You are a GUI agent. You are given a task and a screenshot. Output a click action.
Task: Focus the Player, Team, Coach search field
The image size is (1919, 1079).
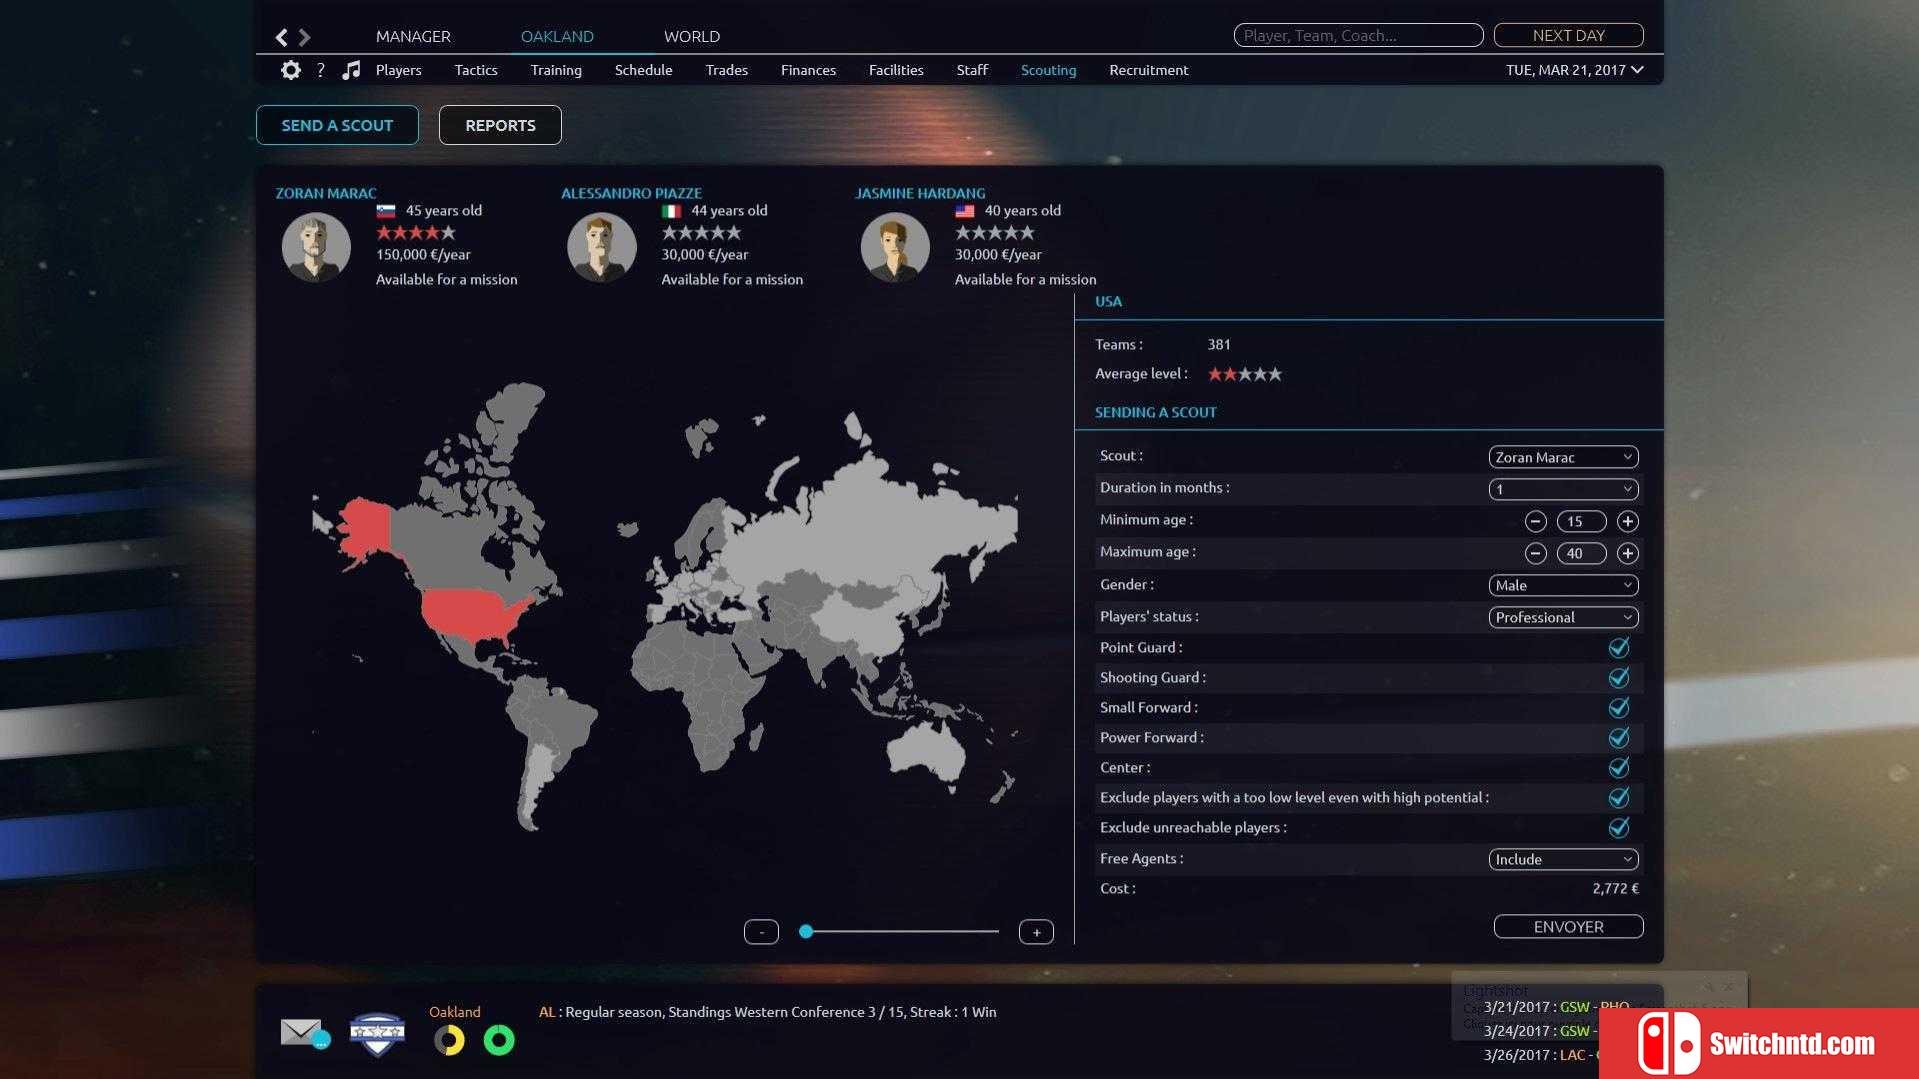pyautogui.click(x=1358, y=35)
